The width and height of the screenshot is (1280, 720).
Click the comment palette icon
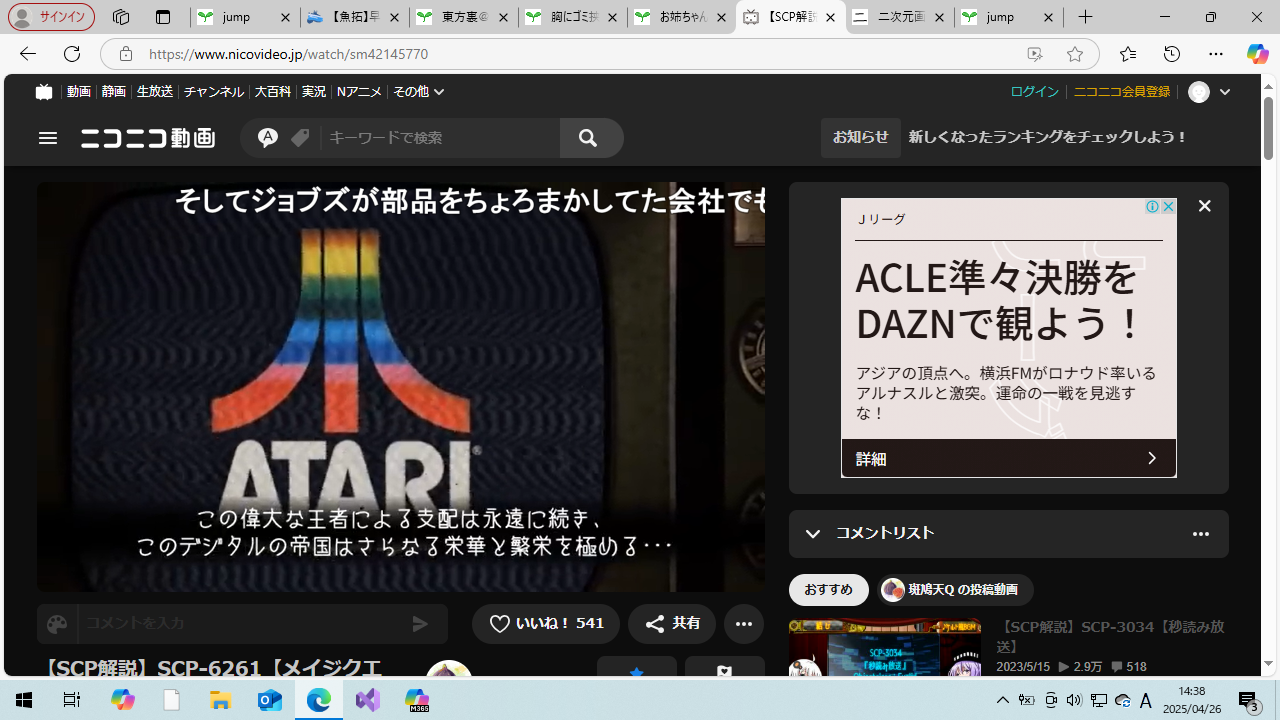[x=57, y=624]
